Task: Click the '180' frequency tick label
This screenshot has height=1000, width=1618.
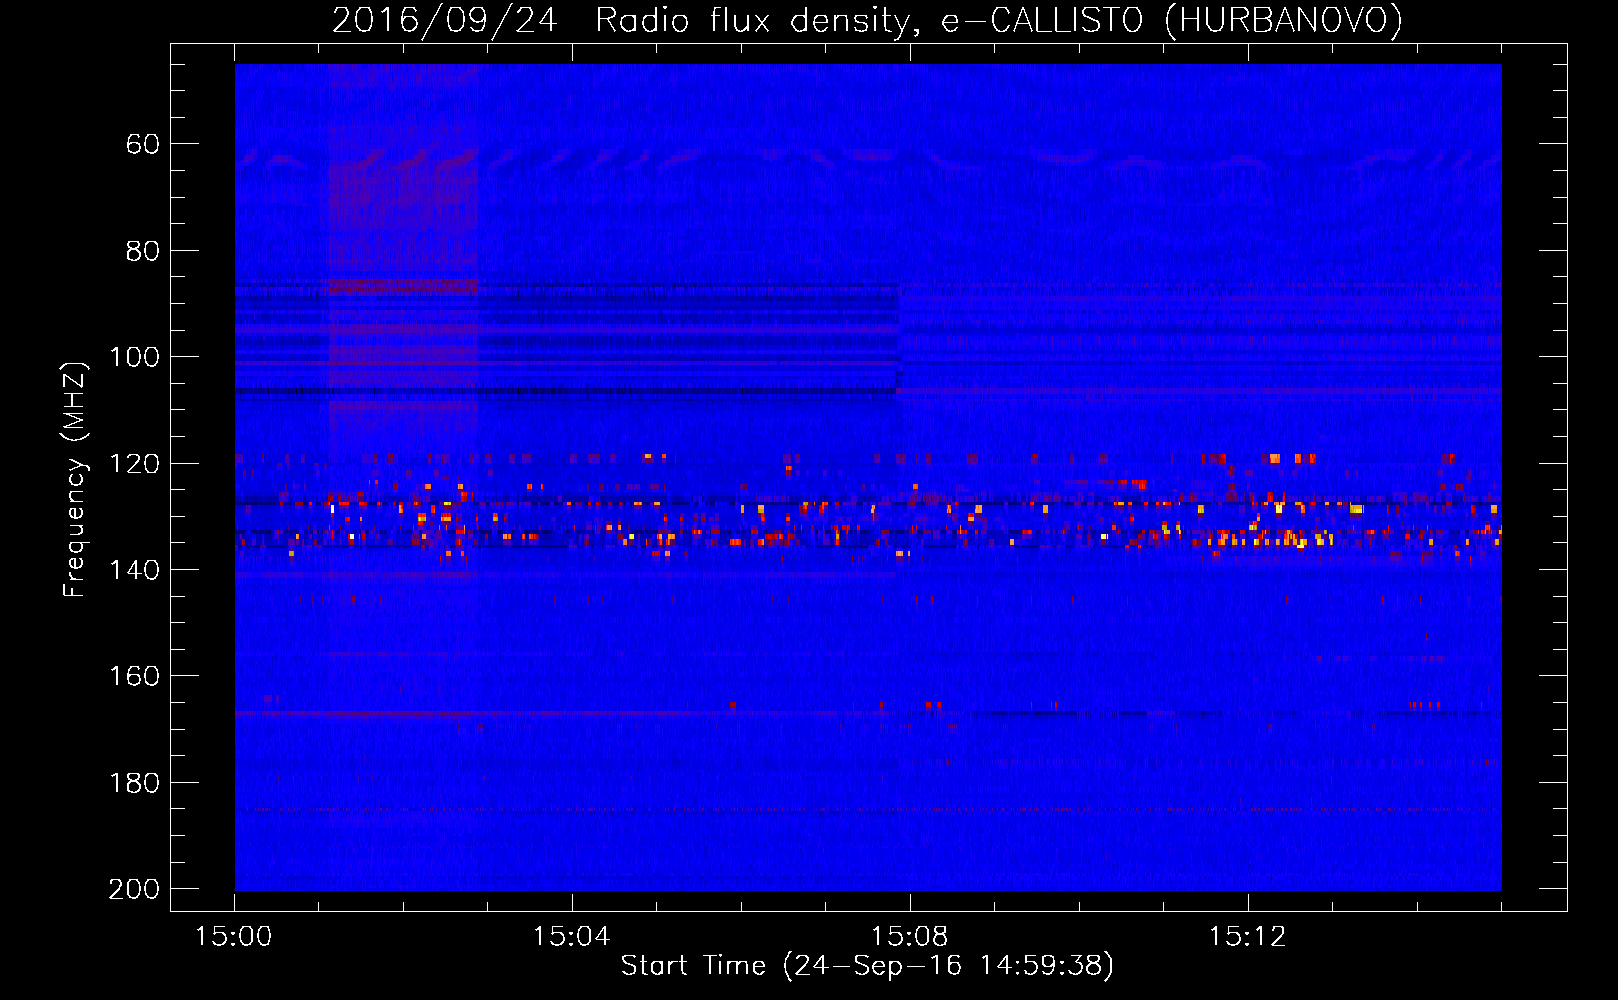Action: point(134,783)
